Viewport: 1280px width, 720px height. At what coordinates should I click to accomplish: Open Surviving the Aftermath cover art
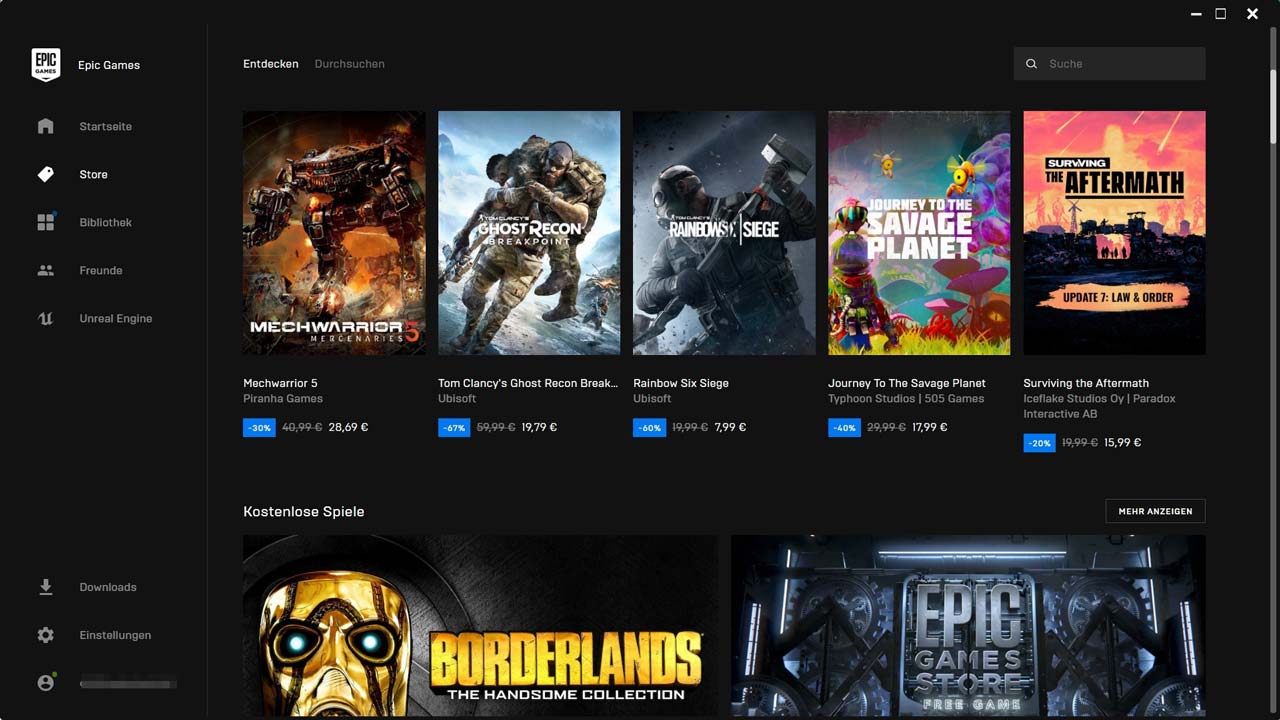click(x=1114, y=233)
